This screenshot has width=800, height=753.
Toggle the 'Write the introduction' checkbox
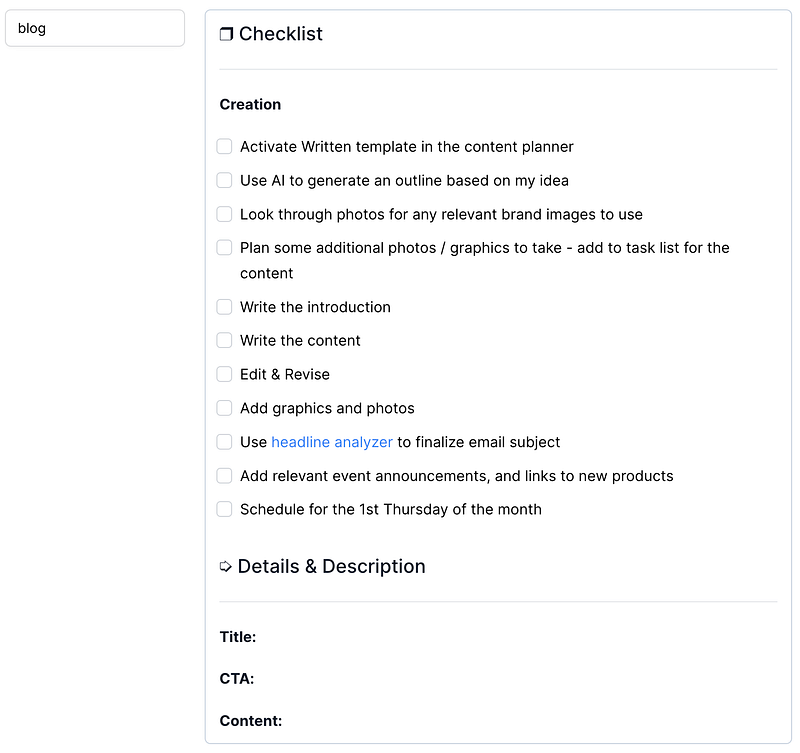pyautogui.click(x=225, y=307)
